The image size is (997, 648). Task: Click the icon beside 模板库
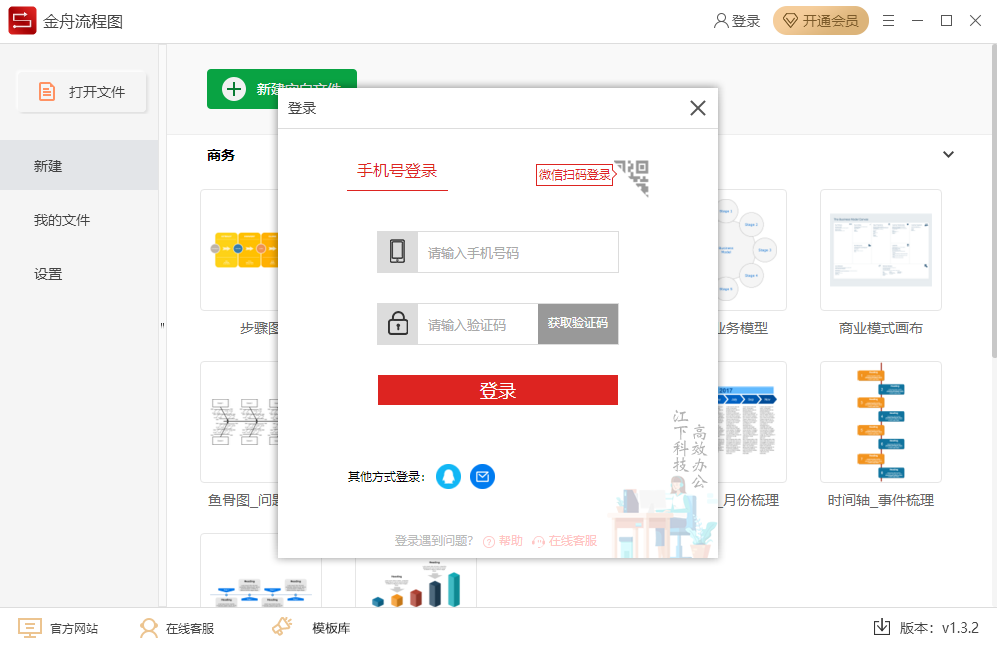[282, 627]
